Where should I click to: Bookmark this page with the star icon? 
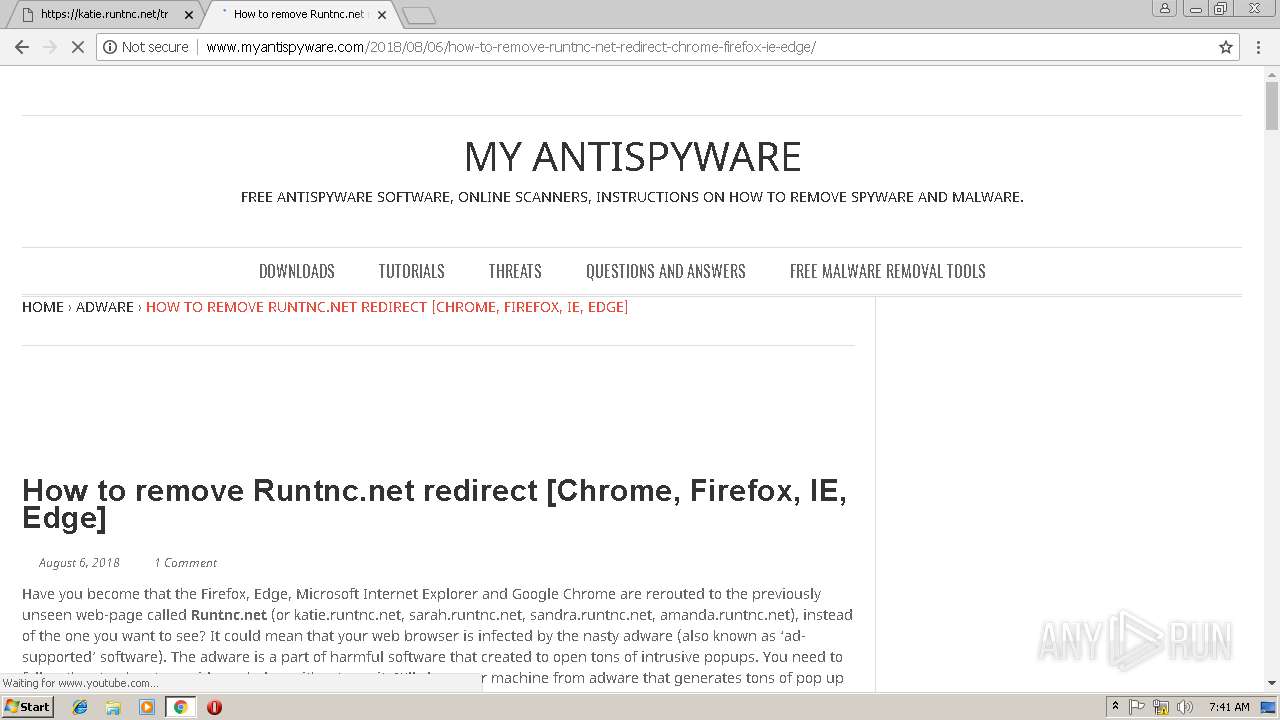(x=1226, y=47)
